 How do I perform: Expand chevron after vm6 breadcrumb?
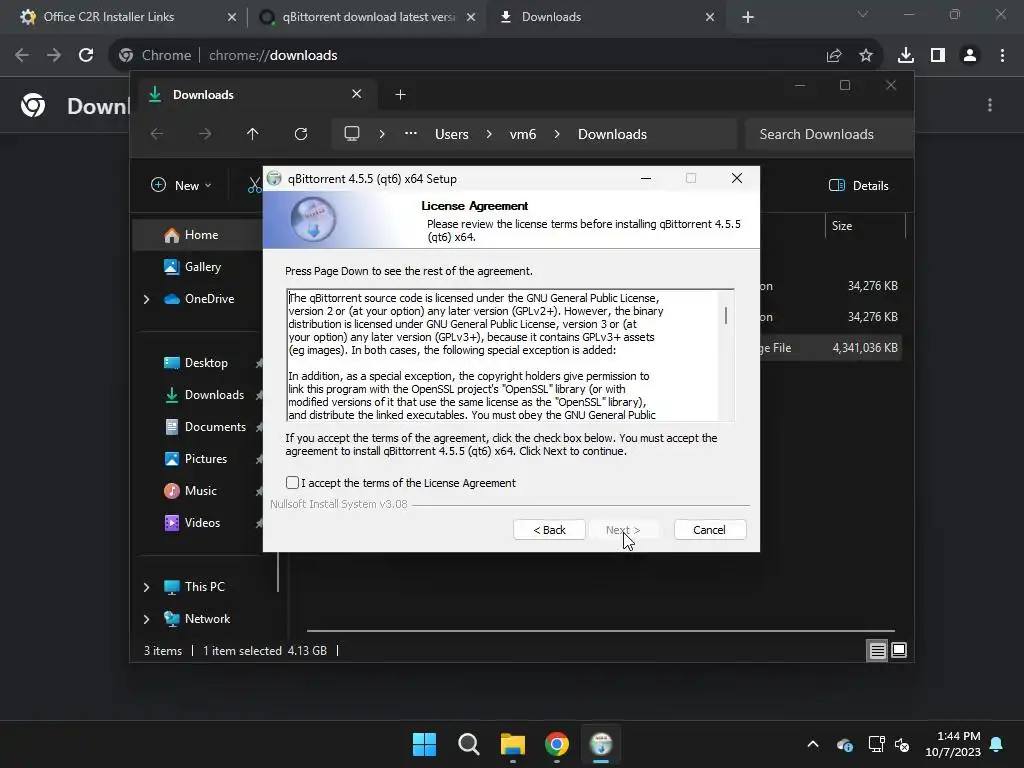coord(557,134)
